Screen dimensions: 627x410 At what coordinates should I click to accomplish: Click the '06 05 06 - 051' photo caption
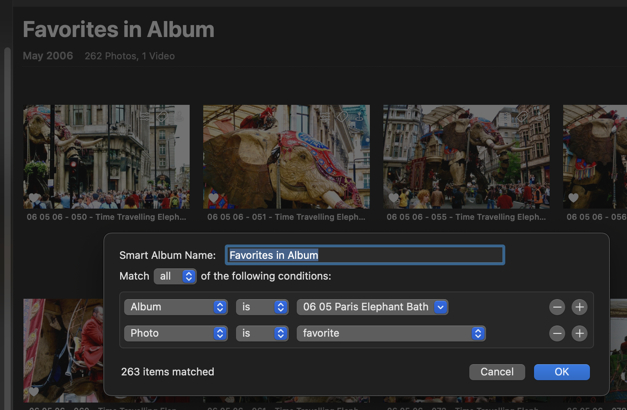point(286,217)
